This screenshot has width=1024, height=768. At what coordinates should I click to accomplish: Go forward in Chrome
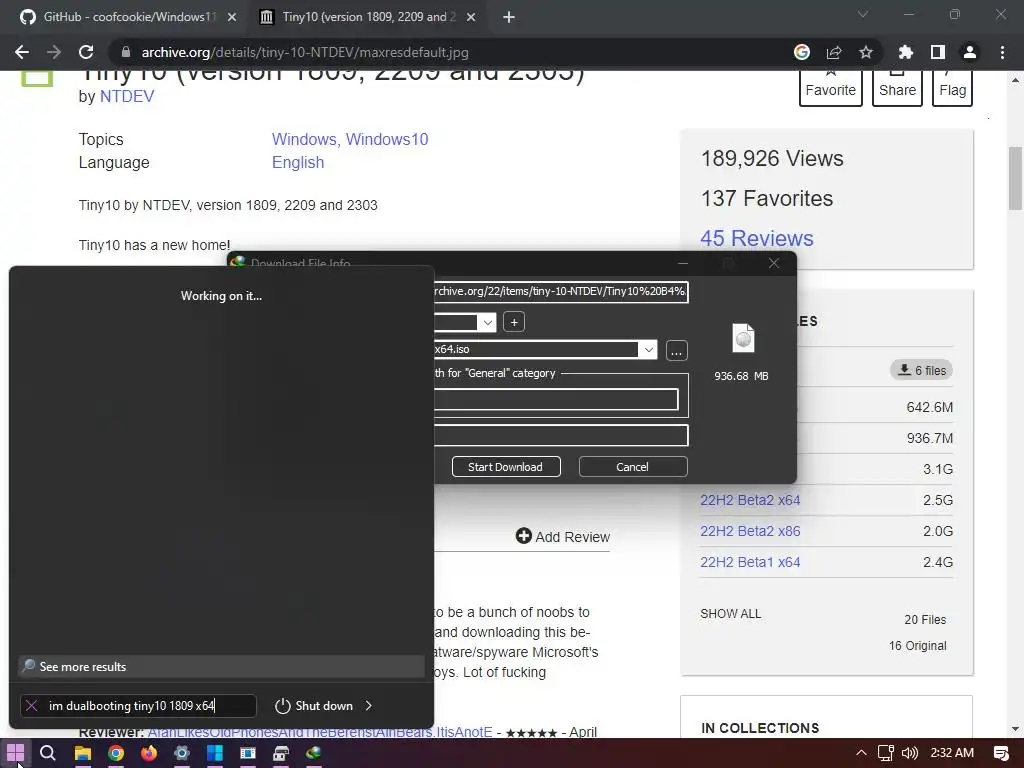pos(54,52)
